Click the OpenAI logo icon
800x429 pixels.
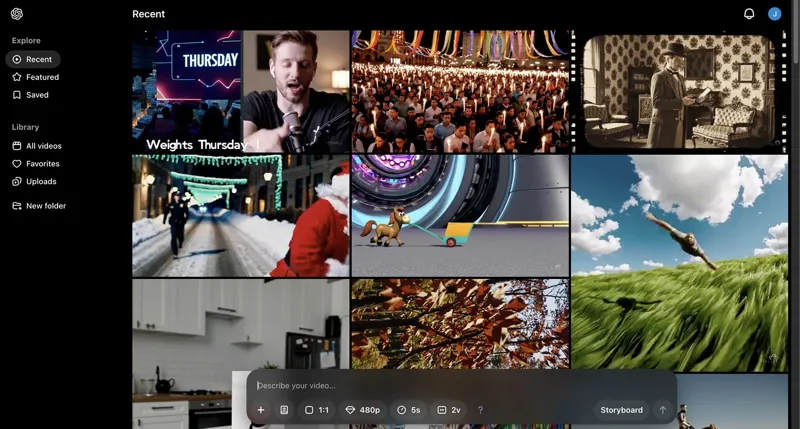[17, 14]
